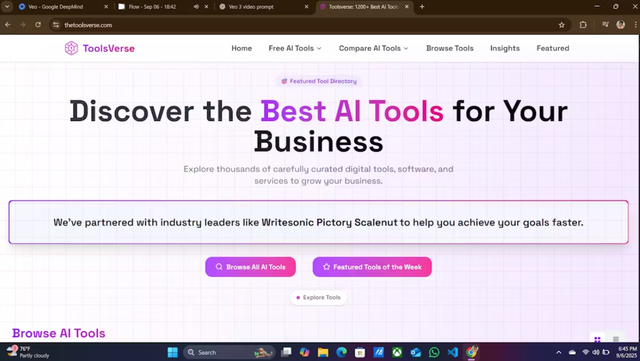This screenshot has height=361, width=640.
Task: Open the Wi-Fi network tray icon
Action: (x=586, y=352)
